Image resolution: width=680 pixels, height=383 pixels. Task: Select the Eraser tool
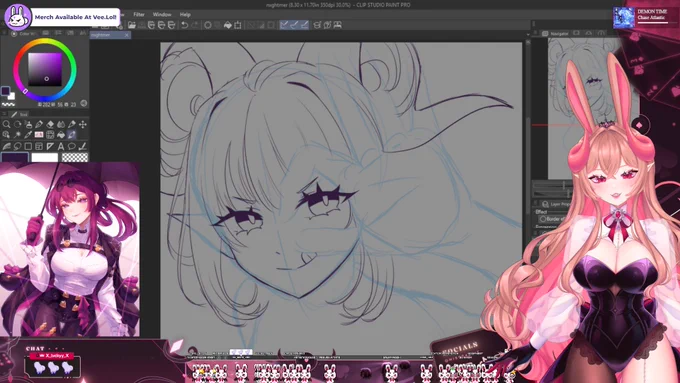point(50,124)
